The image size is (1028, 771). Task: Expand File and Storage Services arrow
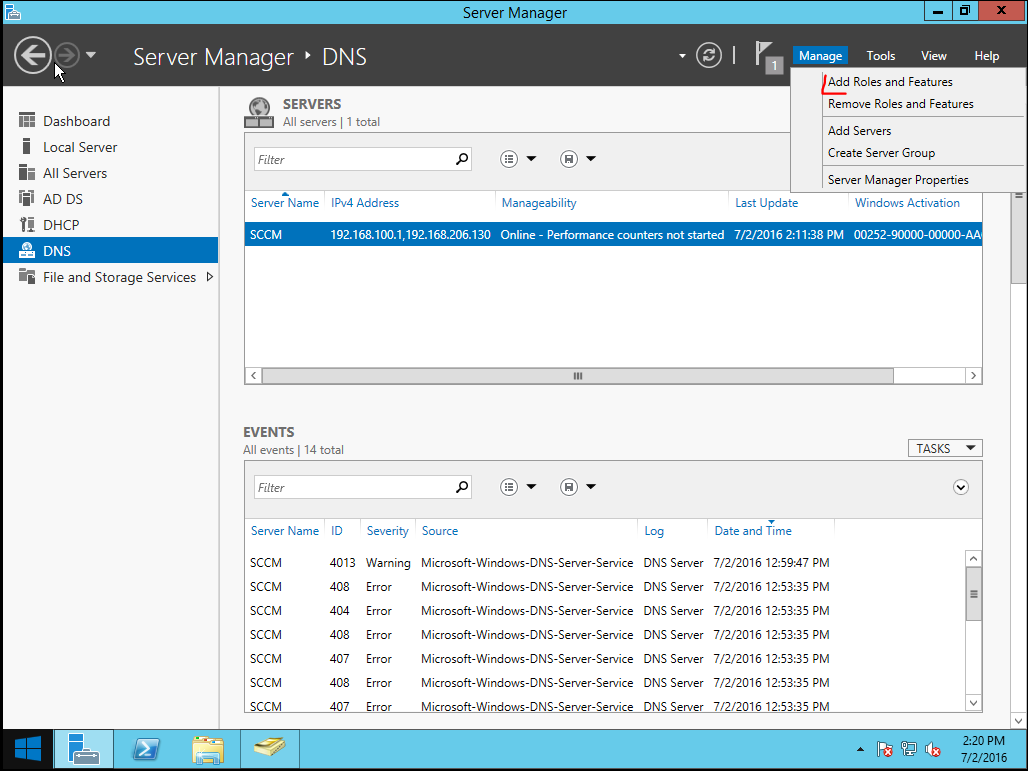pyautogui.click(x=210, y=277)
